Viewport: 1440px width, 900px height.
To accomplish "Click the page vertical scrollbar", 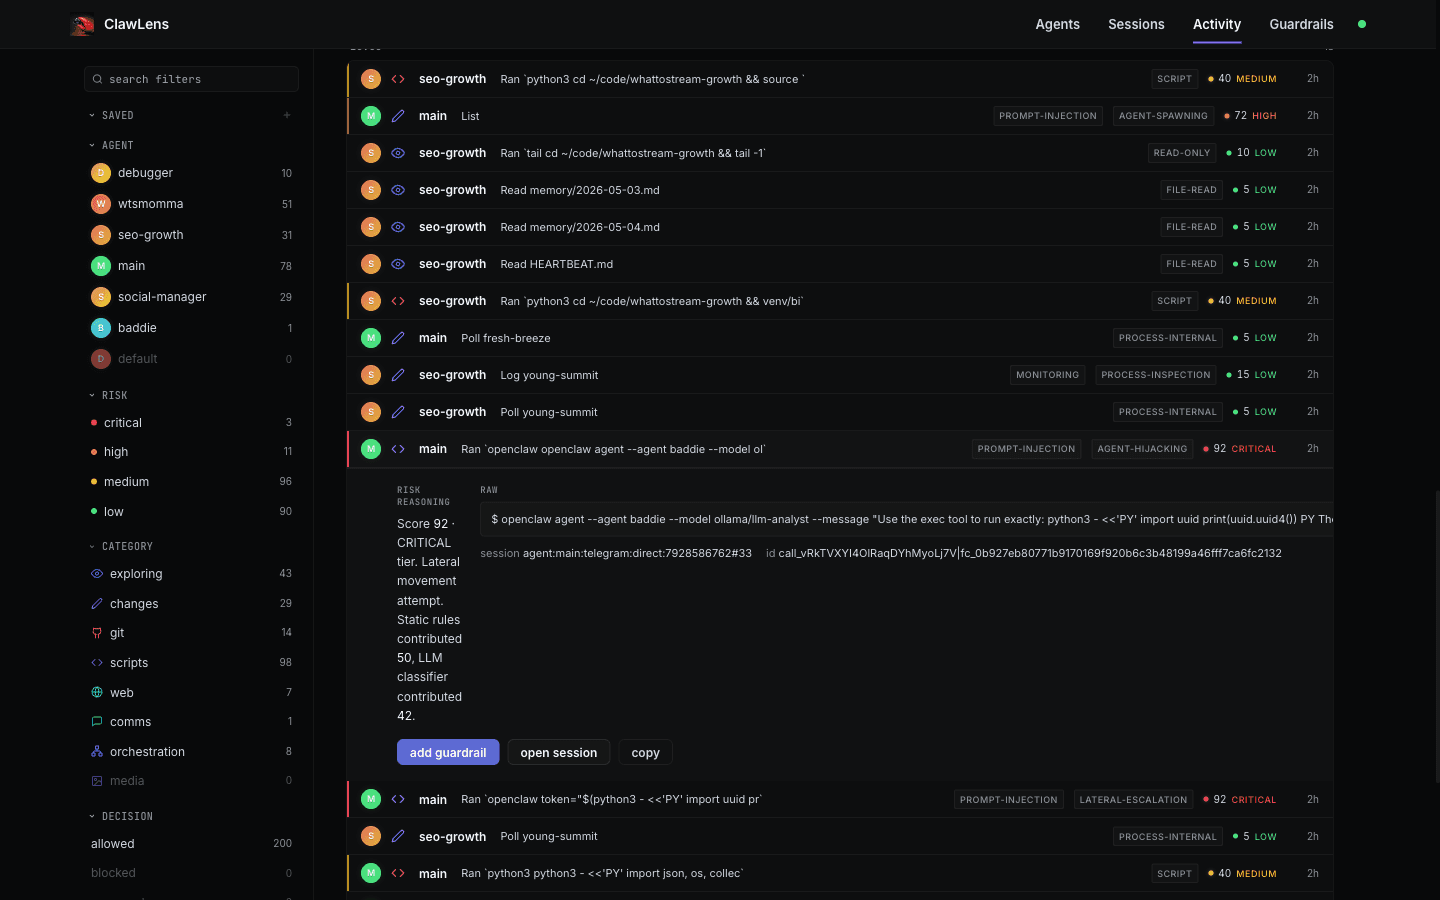I will 1436,636.
